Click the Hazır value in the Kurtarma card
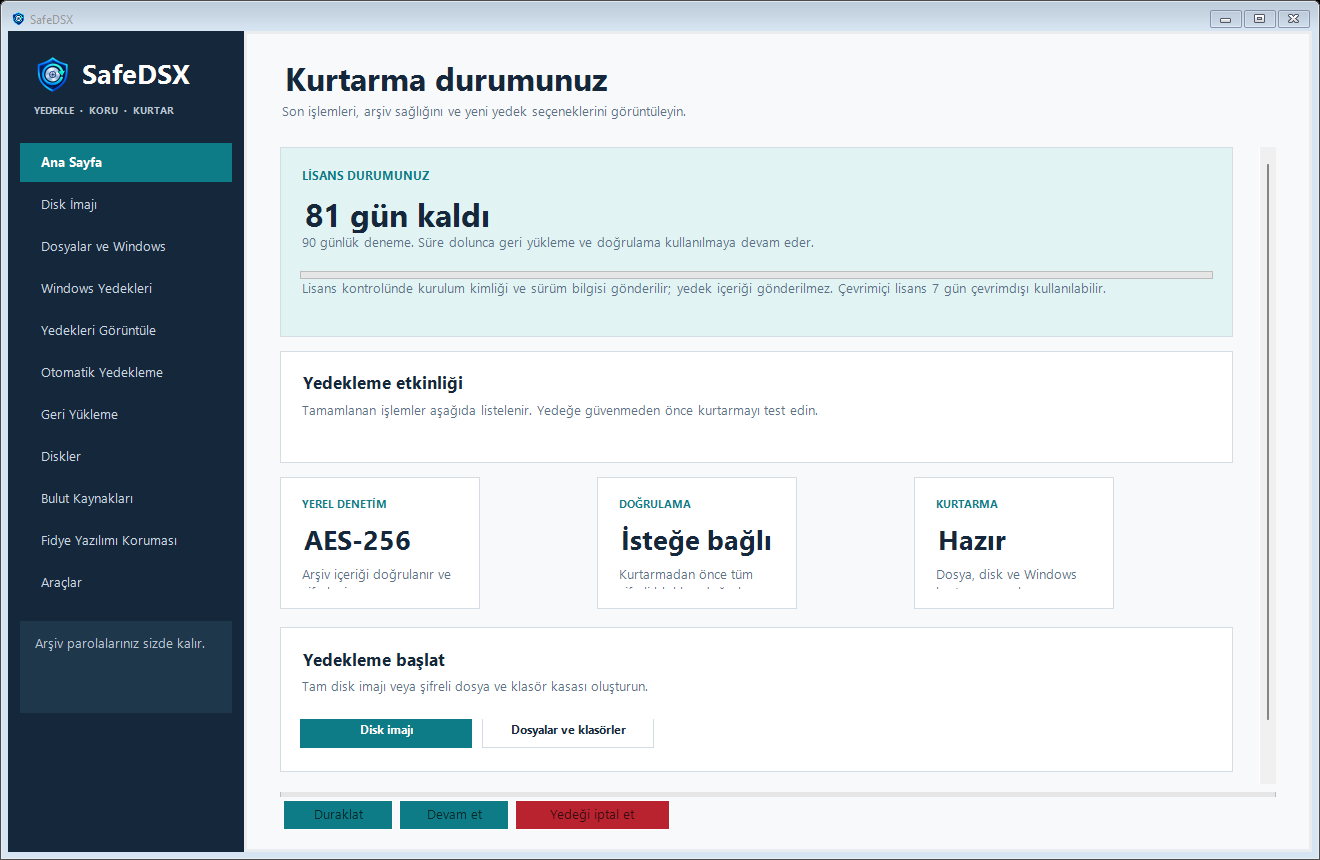1320x860 pixels. coord(972,541)
